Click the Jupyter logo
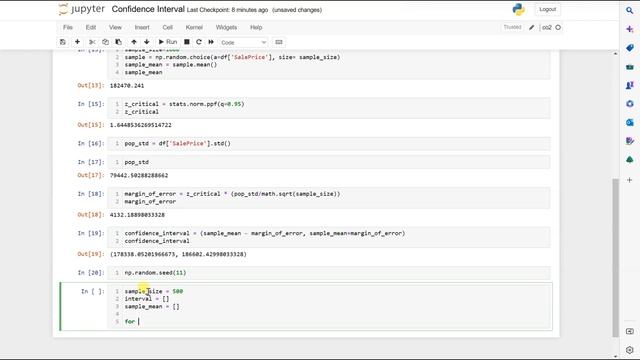Screen dimensions: 640x360 pyautogui.click(x=82, y=9)
